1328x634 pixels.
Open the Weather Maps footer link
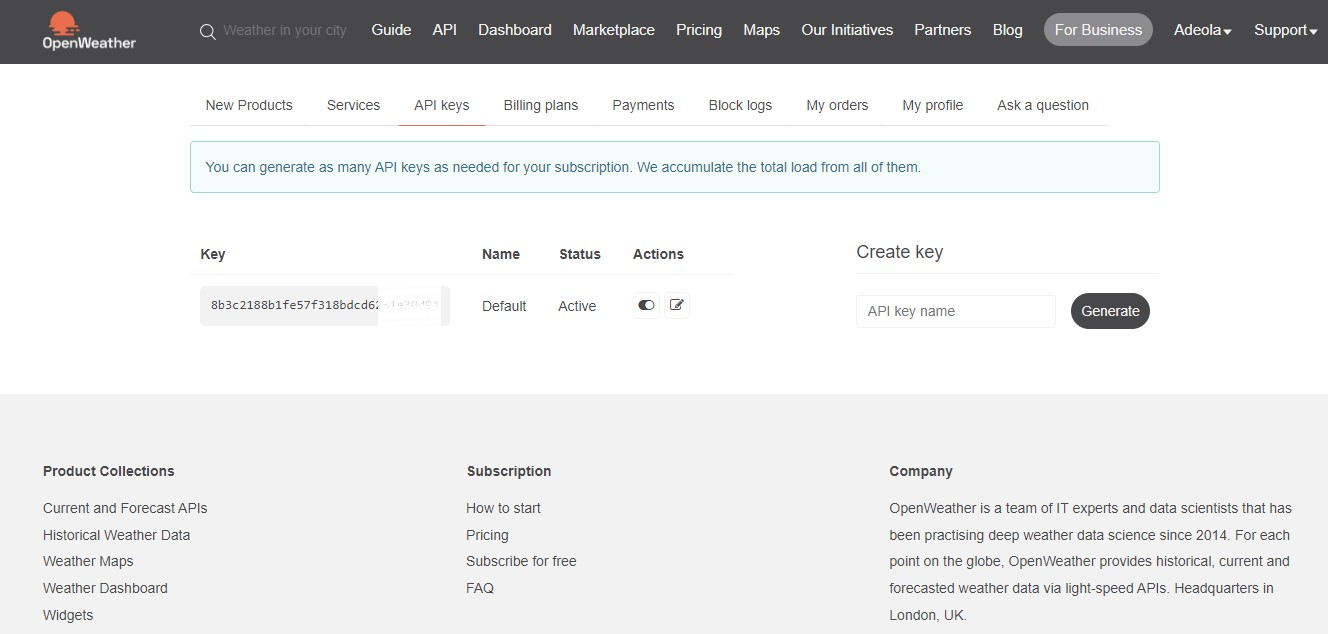[x=88, y=561]
